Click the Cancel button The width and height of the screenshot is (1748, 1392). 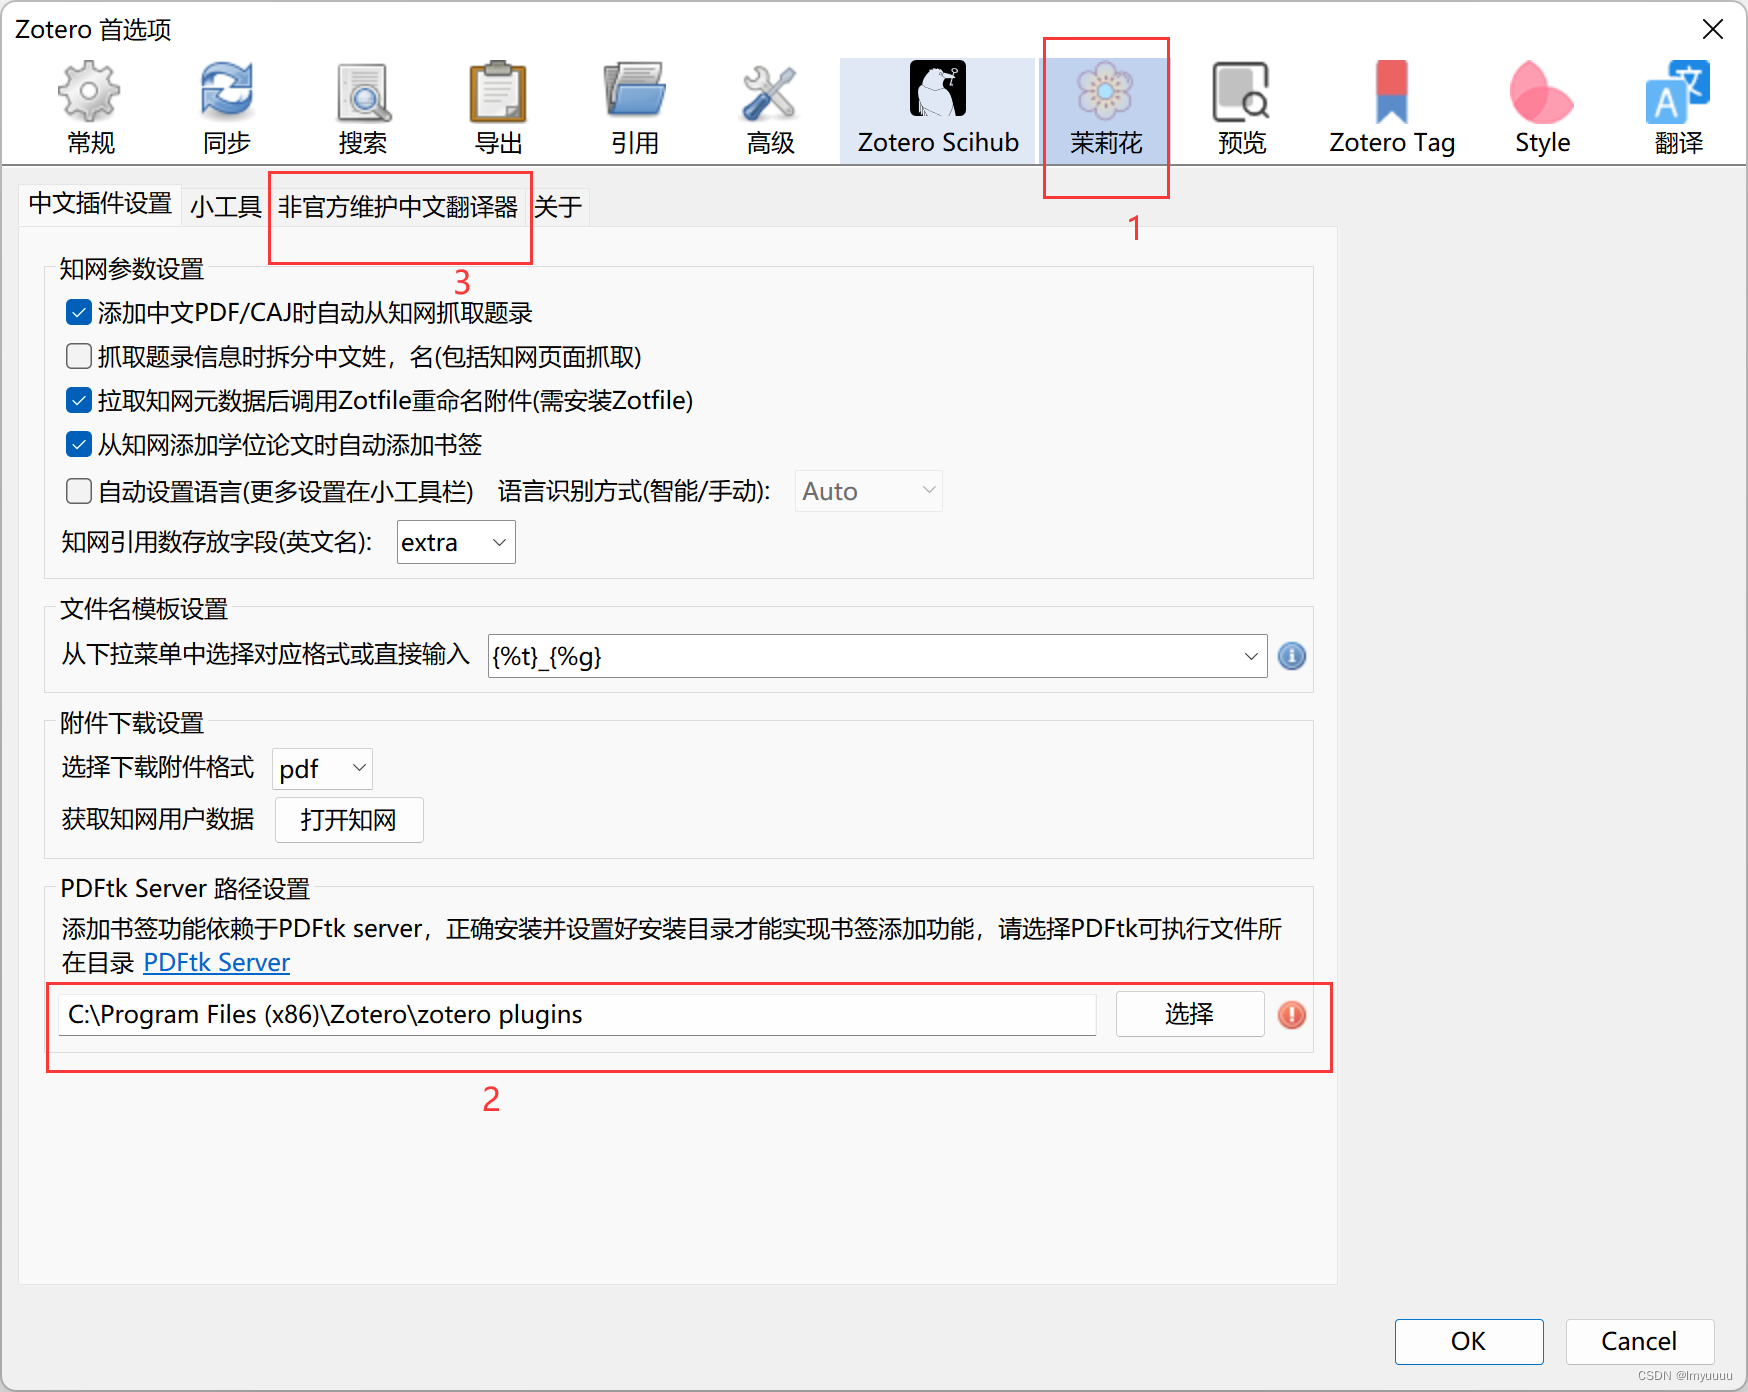point(1640,1341)
